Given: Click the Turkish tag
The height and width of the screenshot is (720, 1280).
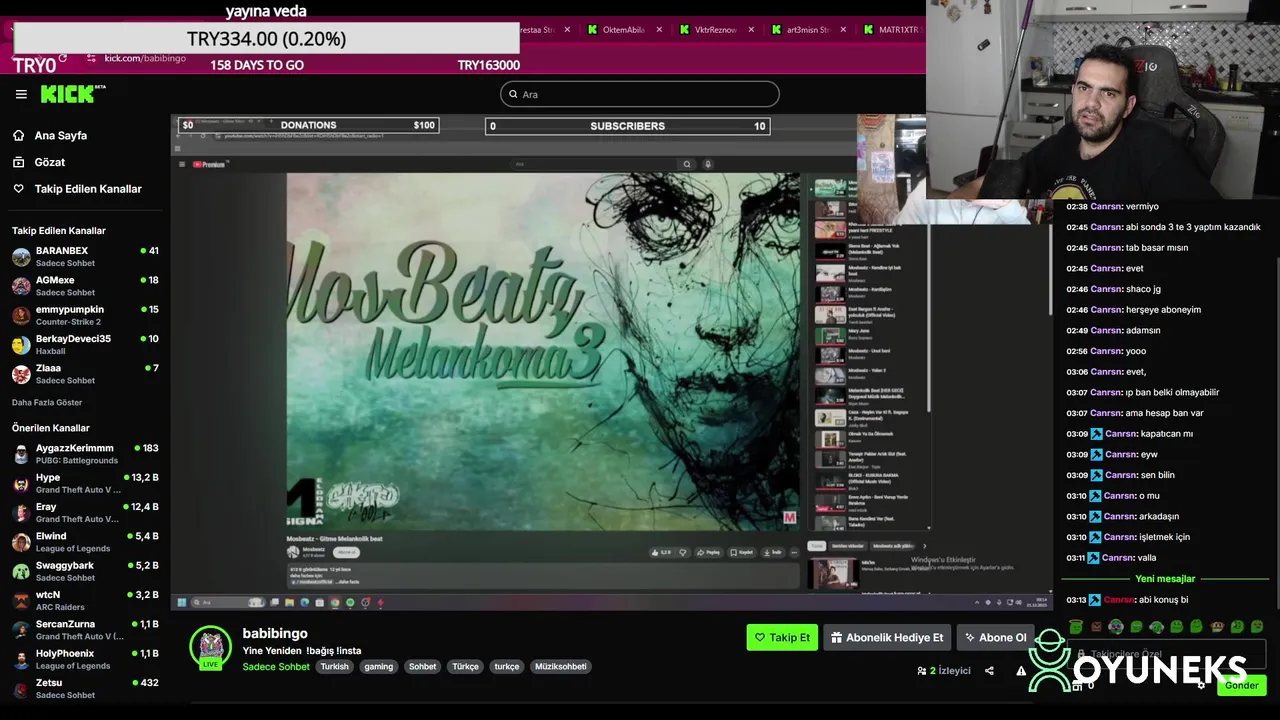Looking at the screenshot, I should tap(335, 667).
